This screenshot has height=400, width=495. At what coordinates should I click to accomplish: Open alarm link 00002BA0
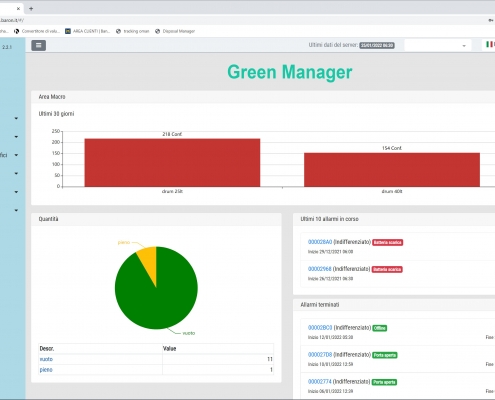pyautogui.click(x=320, y=242)
